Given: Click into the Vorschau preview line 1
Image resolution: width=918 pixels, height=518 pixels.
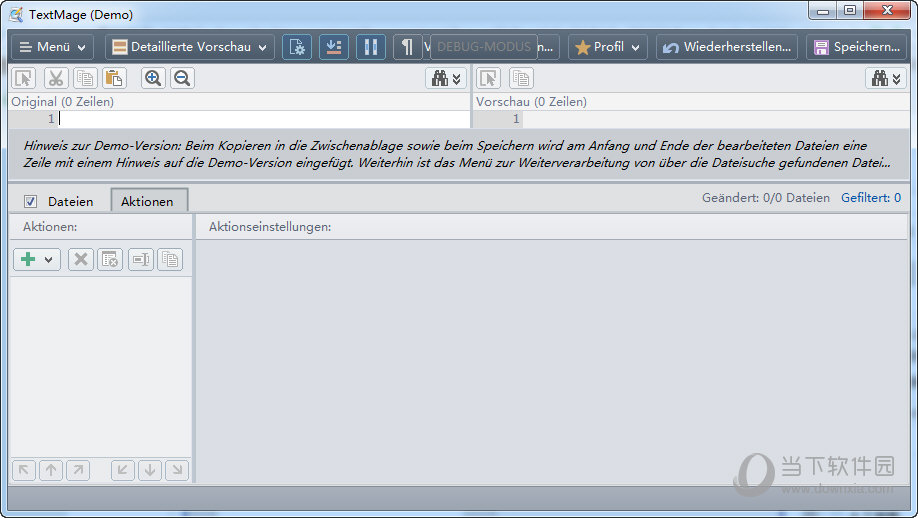Looking at the screenshot, I should [715, 119].
